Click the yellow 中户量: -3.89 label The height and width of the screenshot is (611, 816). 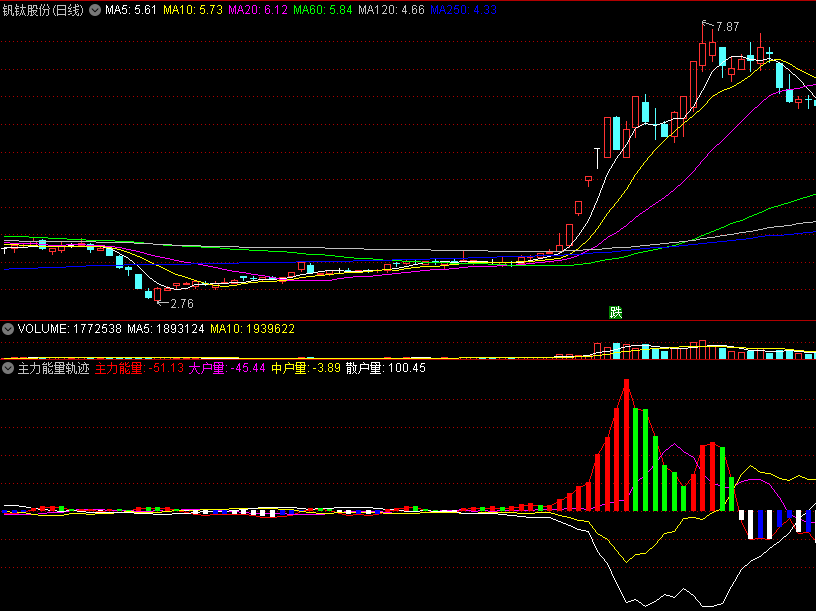(306, 368)
